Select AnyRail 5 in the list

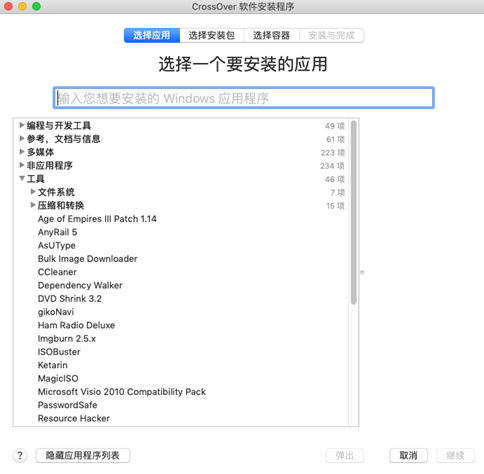(57, 232)
